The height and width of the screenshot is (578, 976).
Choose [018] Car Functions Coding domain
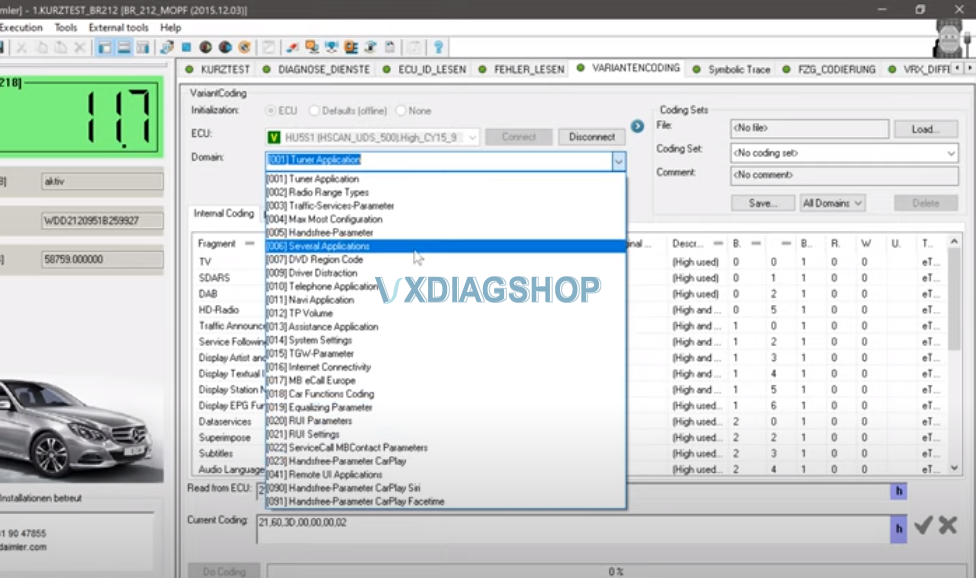click(445, 394)
